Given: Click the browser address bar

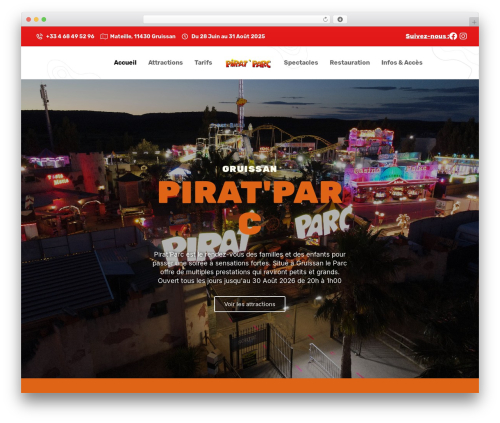Looking at the screenshot, I should point(237,20).
